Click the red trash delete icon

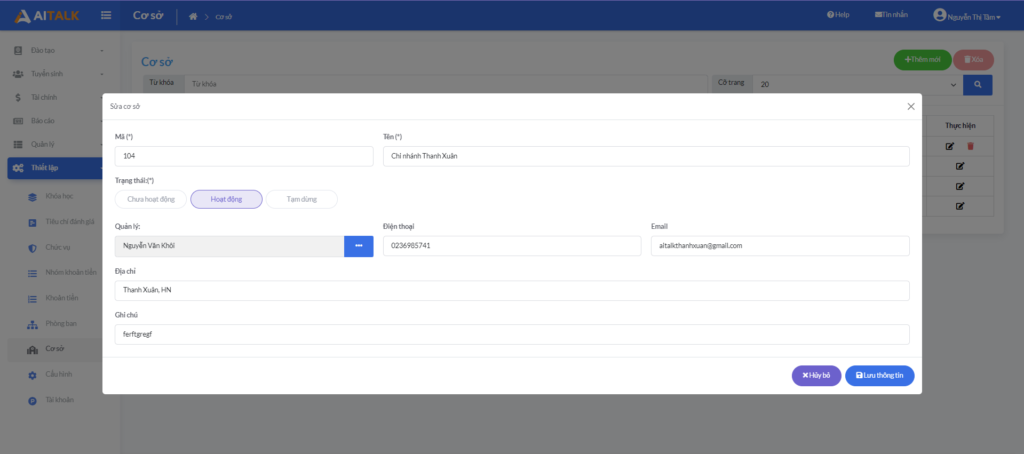click(x=970, y=146)
